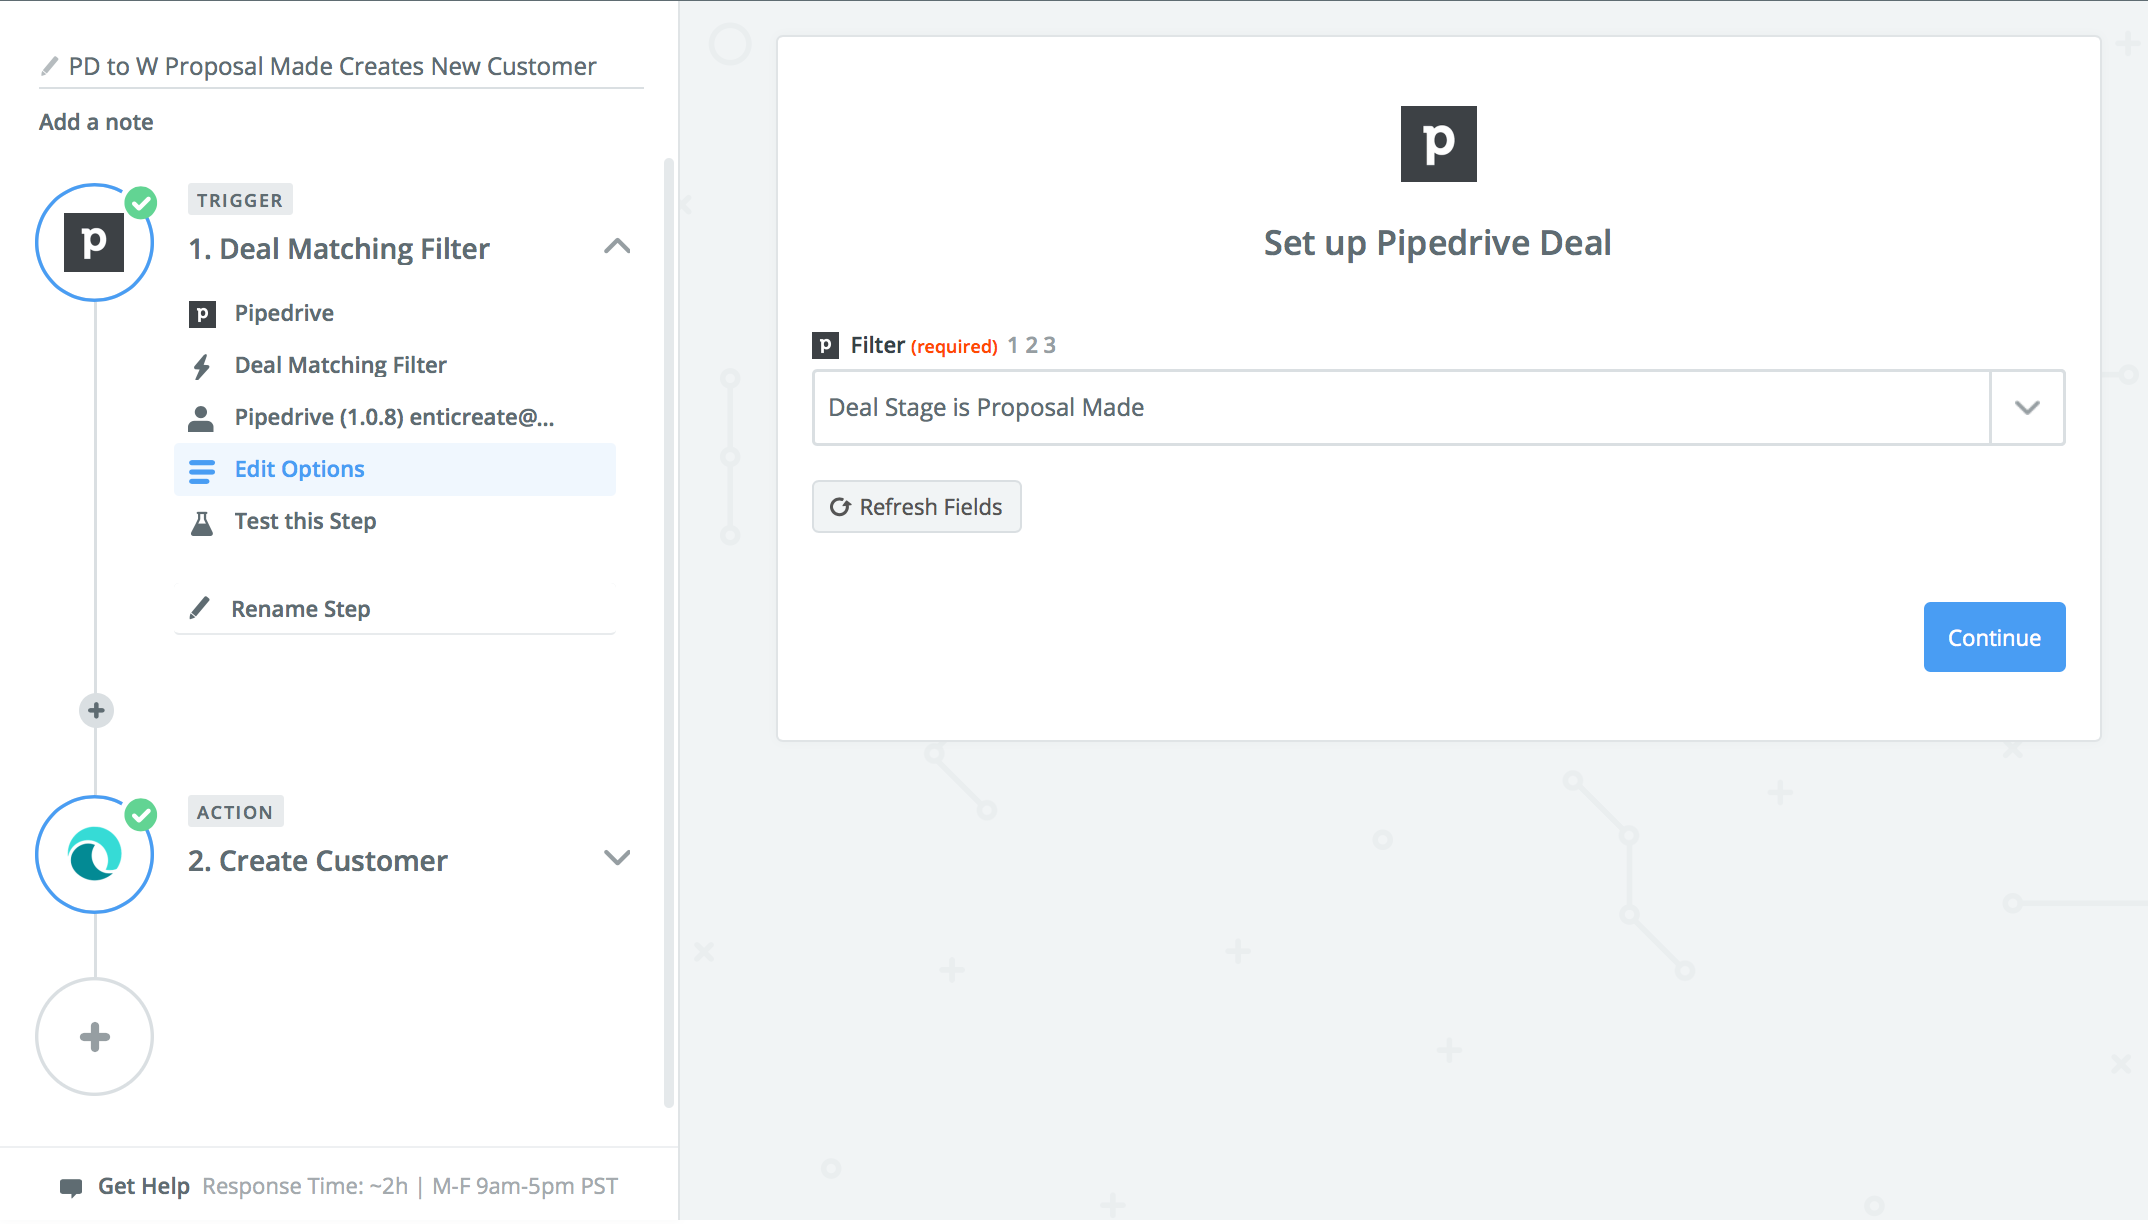Open the Pipedrive app menu item
2148x1224 pixels.
(395, 314)
